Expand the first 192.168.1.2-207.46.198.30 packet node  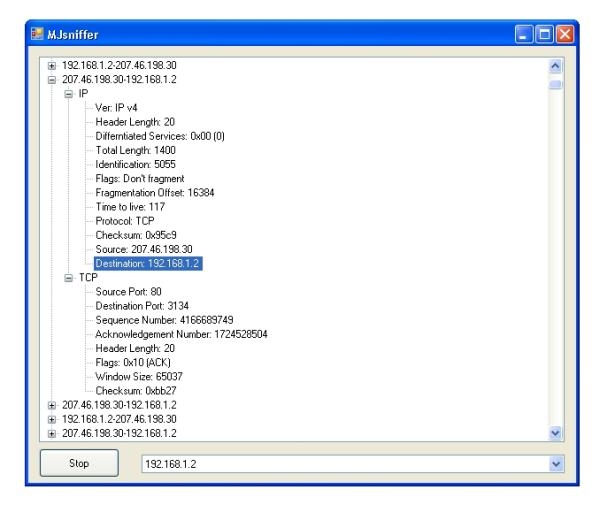coord(52,65)
